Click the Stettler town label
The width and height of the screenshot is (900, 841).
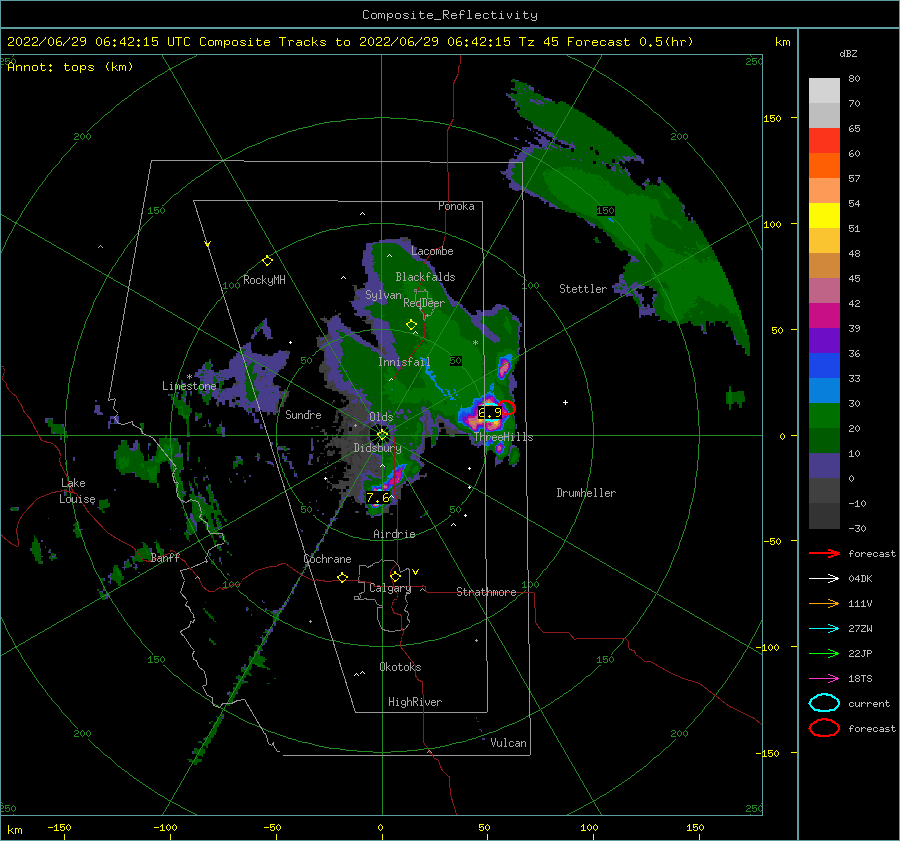(x=583, y=289)
